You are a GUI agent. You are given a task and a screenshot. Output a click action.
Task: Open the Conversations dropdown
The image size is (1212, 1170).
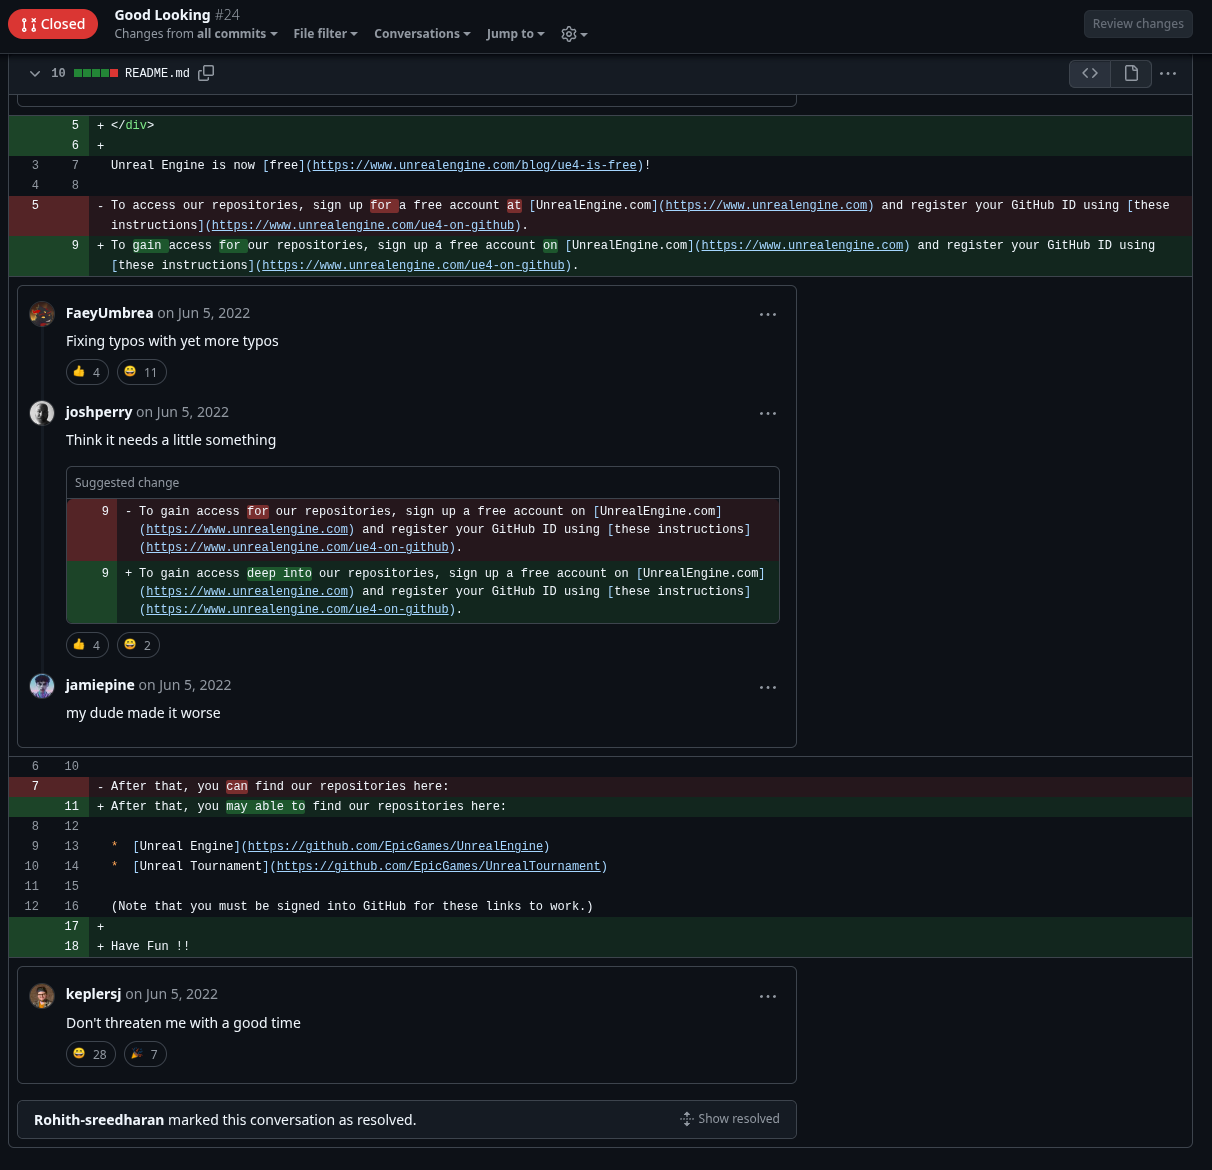coord(422,34)
